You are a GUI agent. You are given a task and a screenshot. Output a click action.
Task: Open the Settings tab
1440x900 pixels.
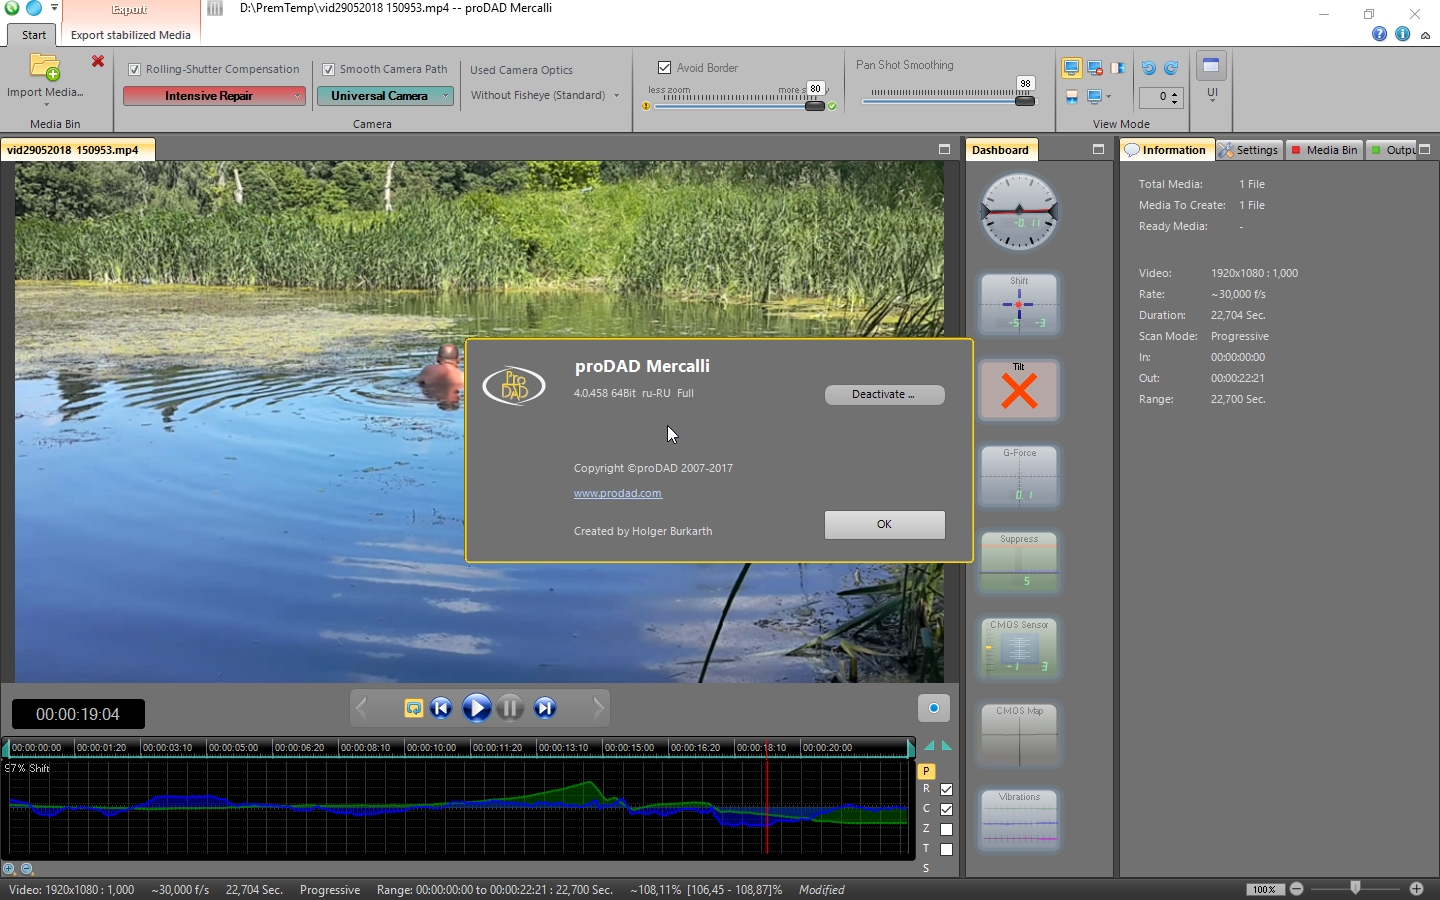point(1249,150)
